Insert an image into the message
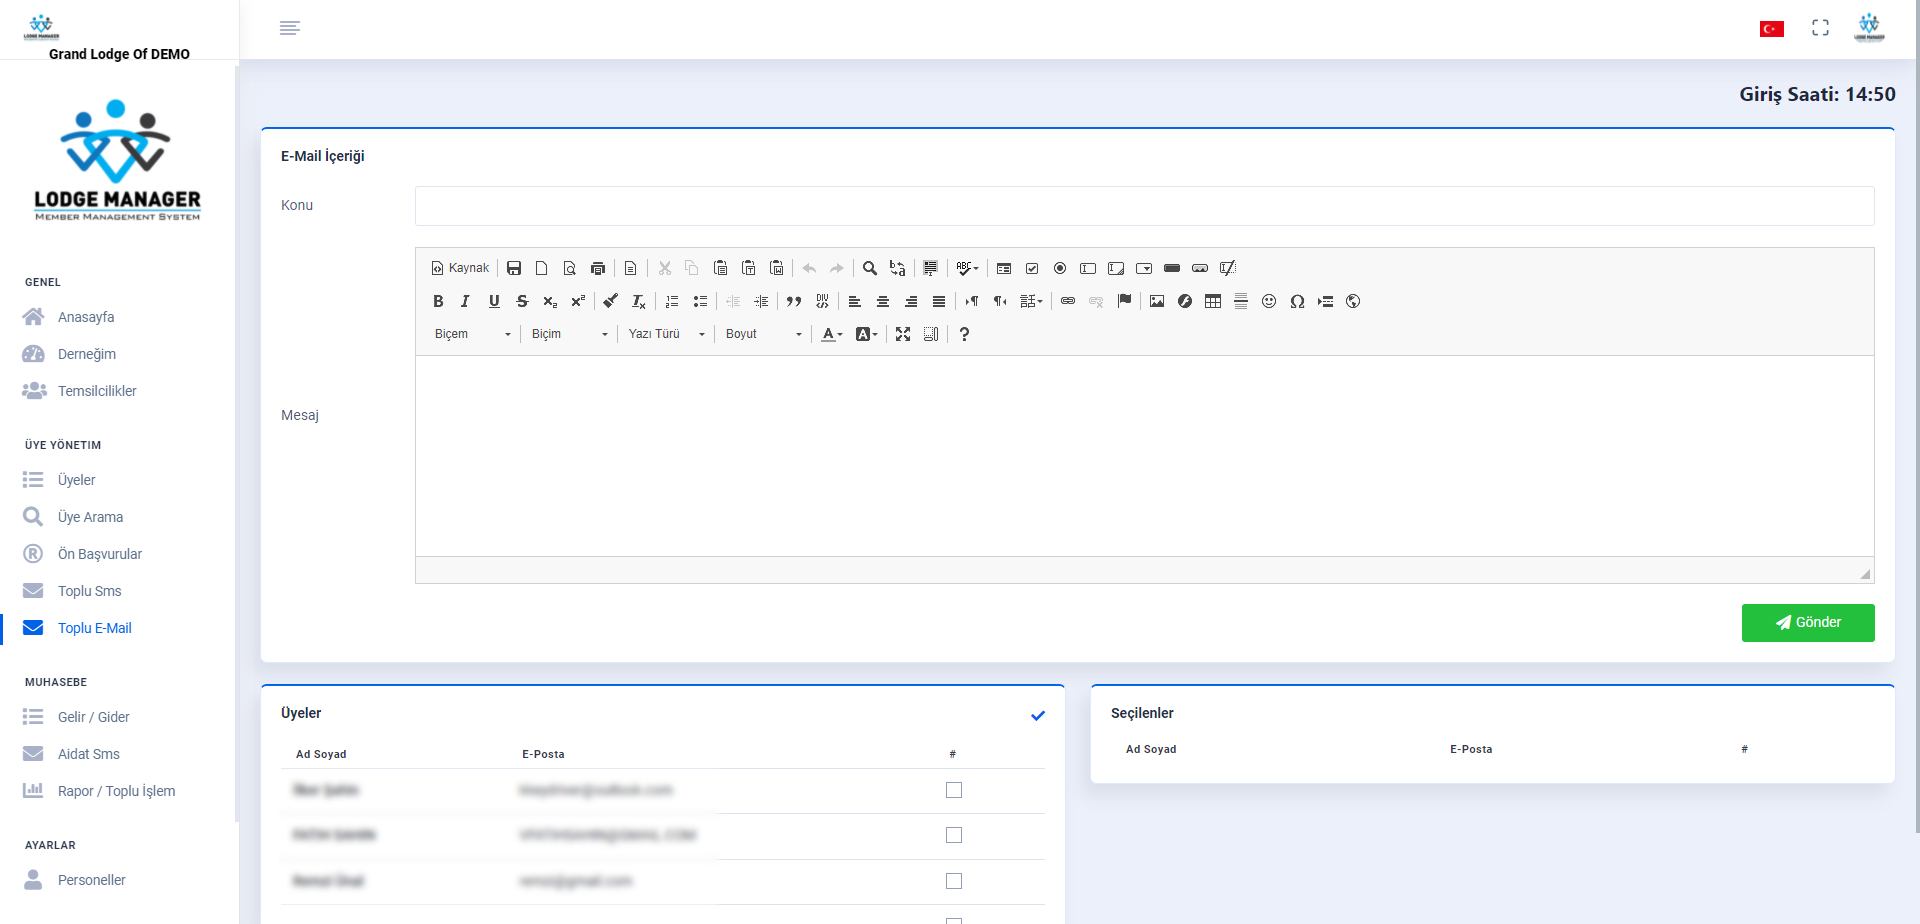The height and width of the screenshot is (924, 1920). click(x=1157, y=301)
